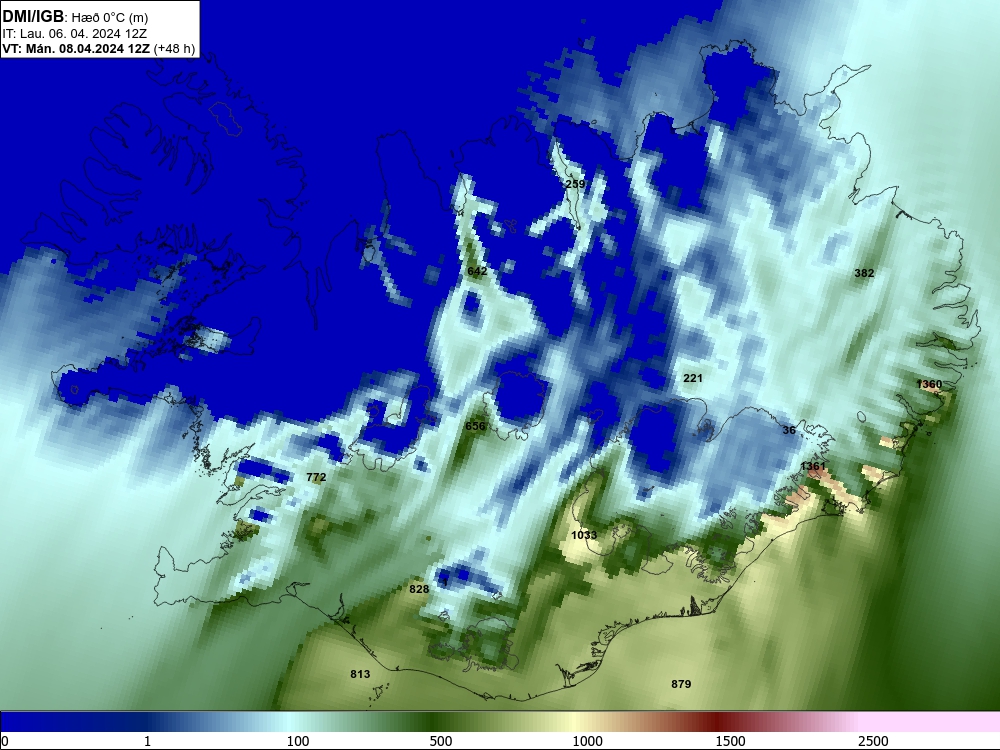This screenshot has height=750, width=1000.
Task: Click the map value 772
Action: [x=316, y=477]
